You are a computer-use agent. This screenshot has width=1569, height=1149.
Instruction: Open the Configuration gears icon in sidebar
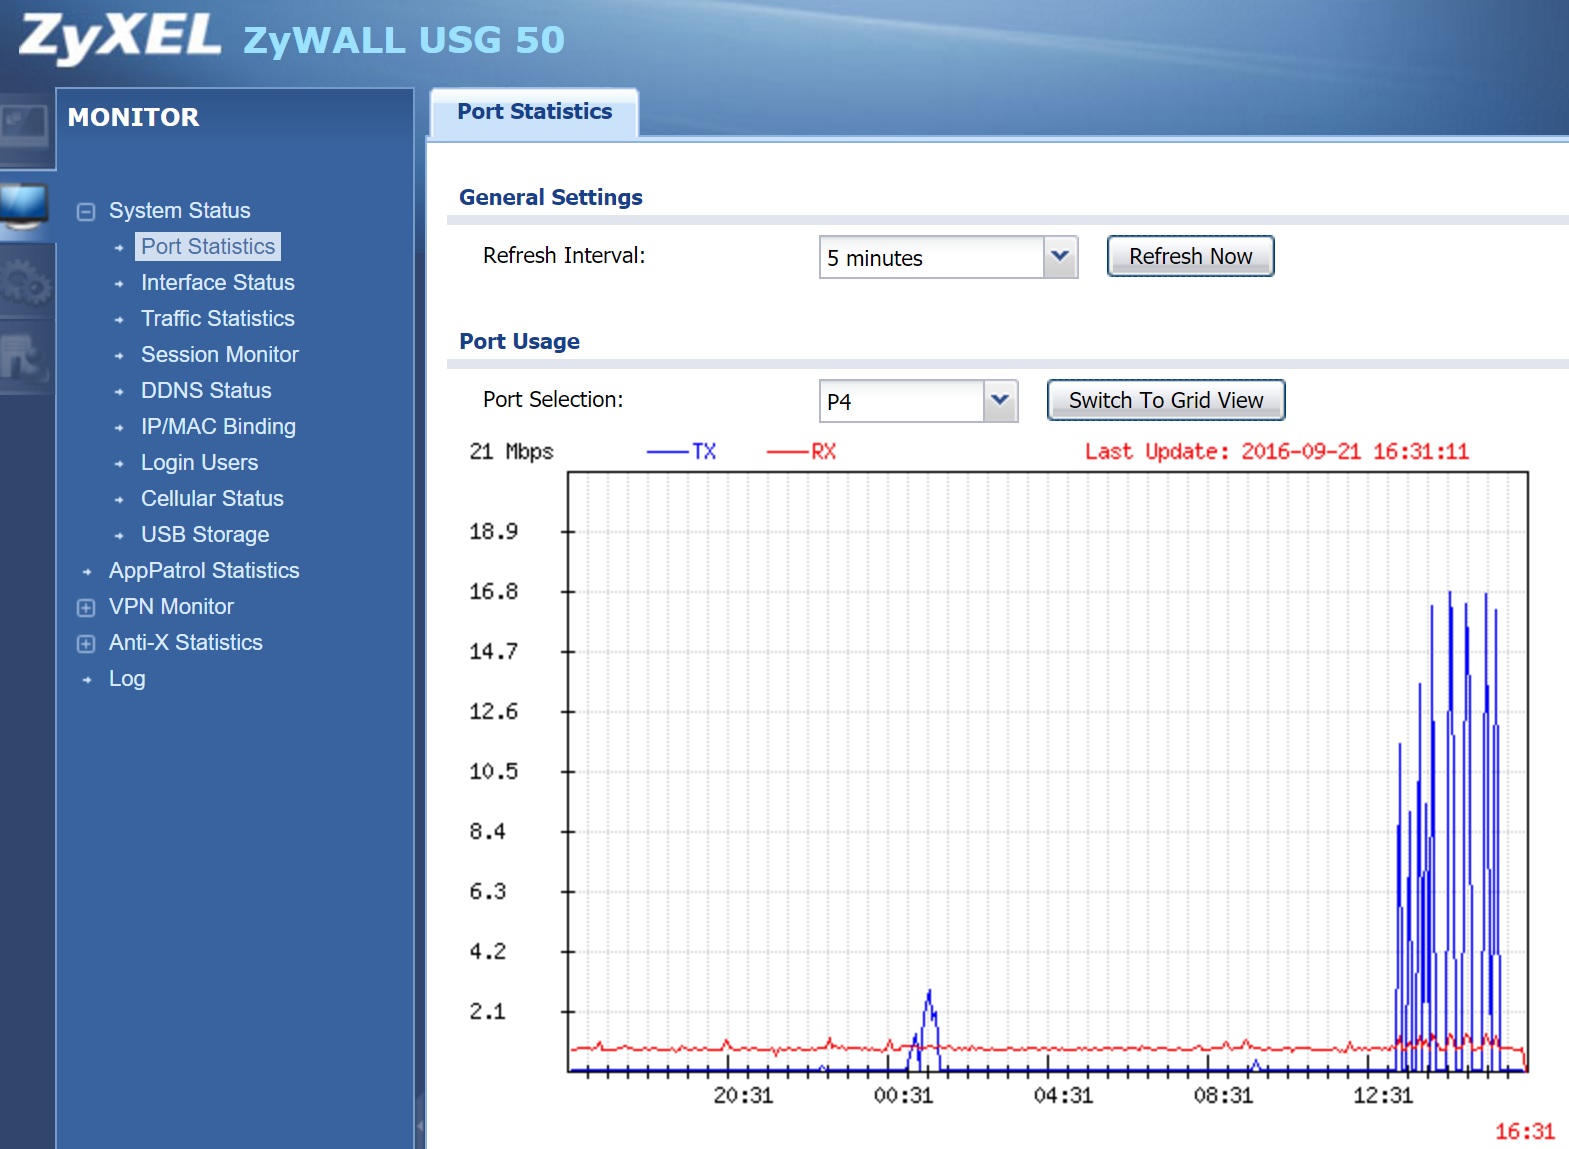[x=25, y=283]
